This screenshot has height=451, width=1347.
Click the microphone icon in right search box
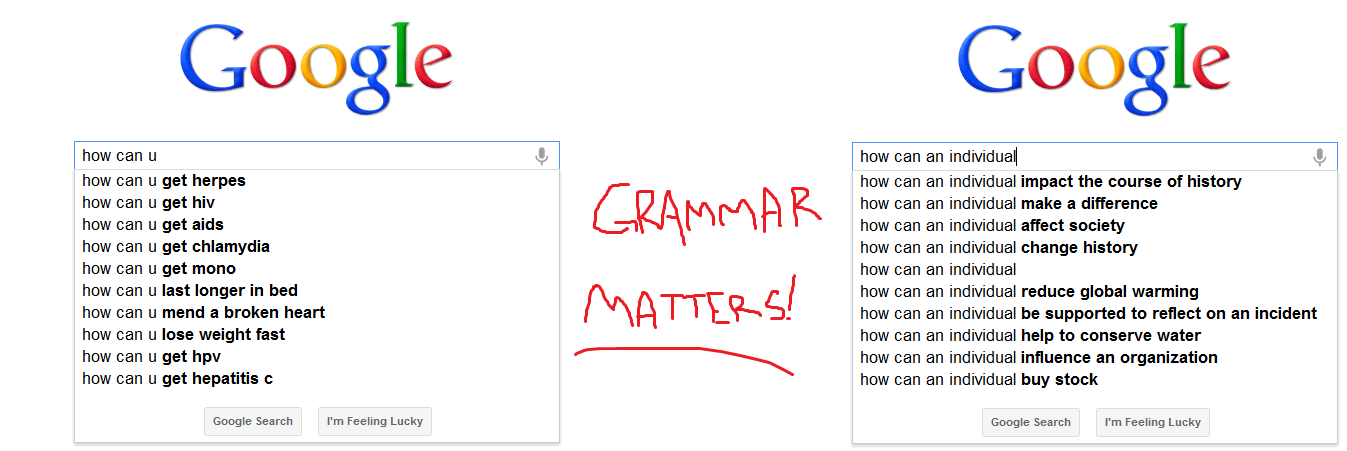pyautogui.click(x=1319, y=157)
